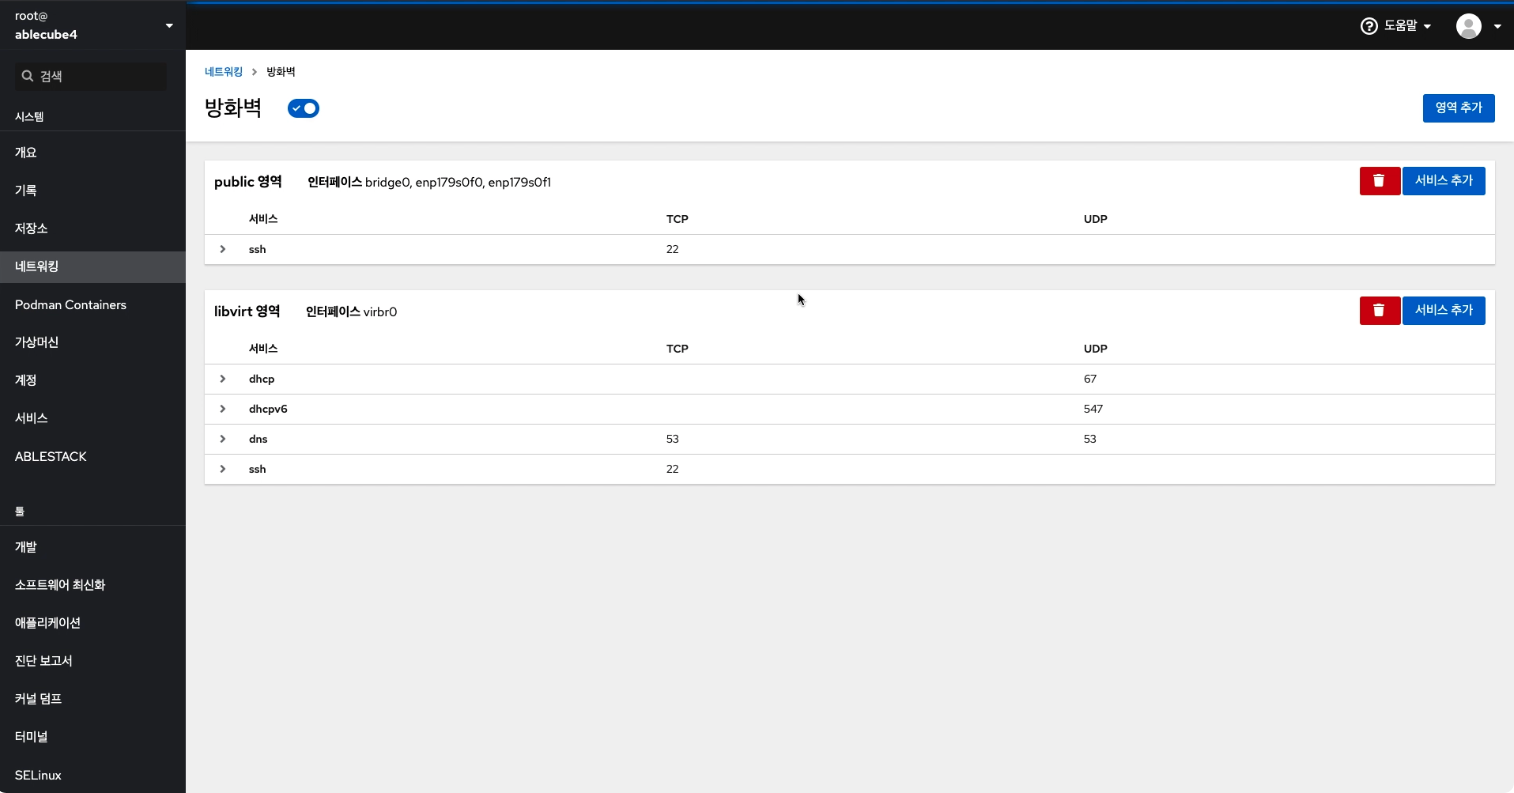Select 네트워킹 in the sidebar
This screenshot has height=793, width=1514.
pos(93,266)
